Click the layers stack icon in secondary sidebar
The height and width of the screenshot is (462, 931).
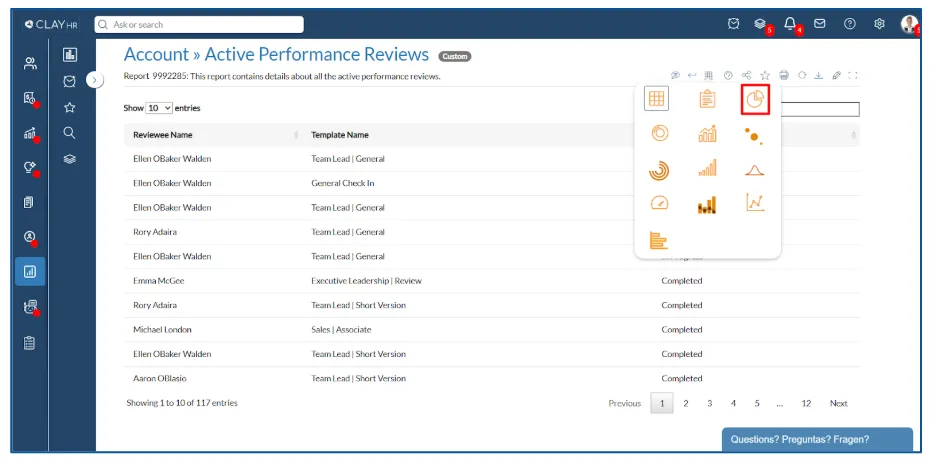(69, 159)
